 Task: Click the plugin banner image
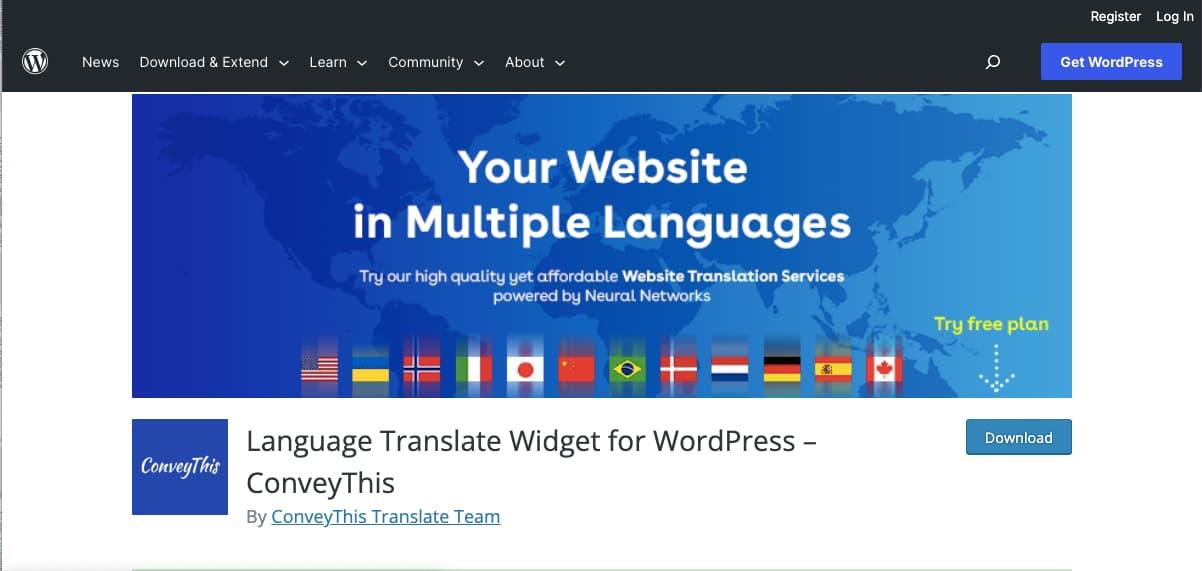(x=602, y=246)
